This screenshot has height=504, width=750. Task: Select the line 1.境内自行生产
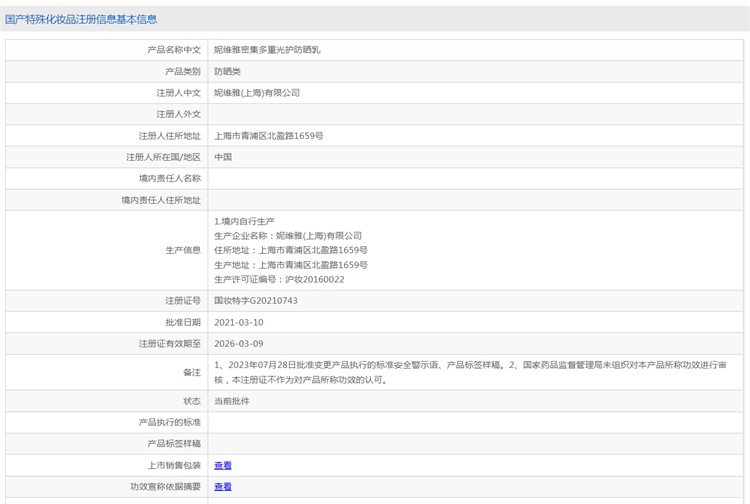pyautogui.click(x=244, y=221)
